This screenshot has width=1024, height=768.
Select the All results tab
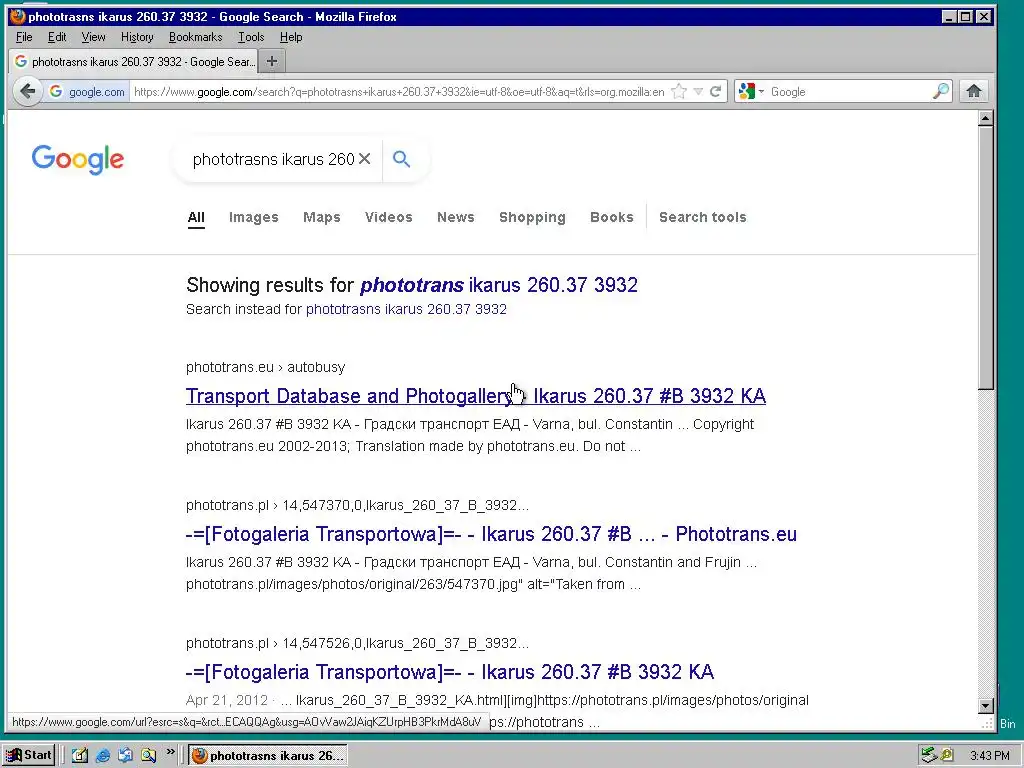[196, 217]
